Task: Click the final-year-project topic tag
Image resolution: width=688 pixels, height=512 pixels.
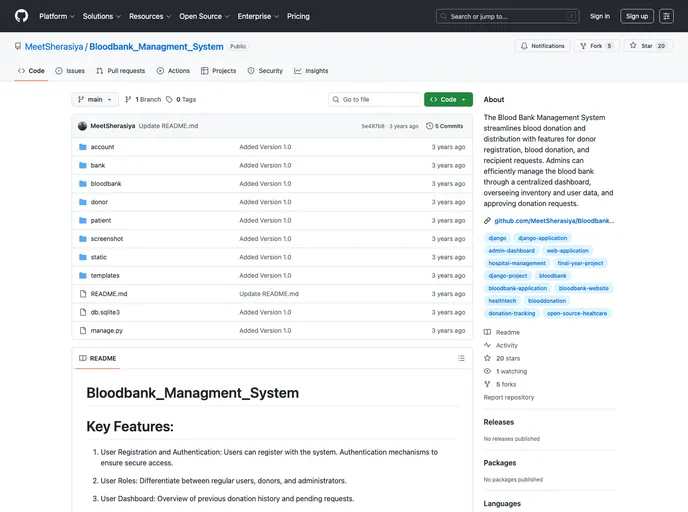Action: pos(580,263)
